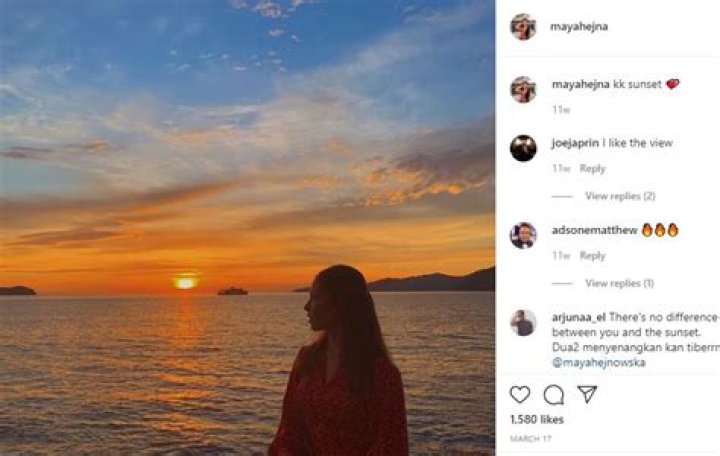Expand View replies (1) under adsonematthew

pos(619,283)
